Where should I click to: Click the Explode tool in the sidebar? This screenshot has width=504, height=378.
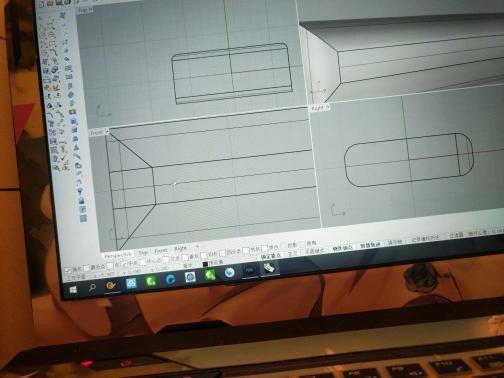[56, 88]
